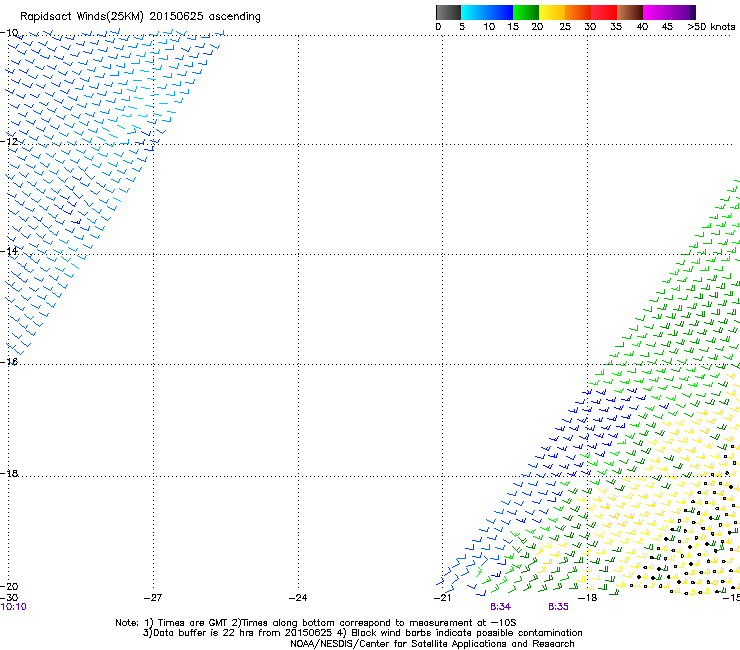The image size is (740, 650).
Task: Select the red 30–35 knots color bar segment
Action: (x=604, y=12)
